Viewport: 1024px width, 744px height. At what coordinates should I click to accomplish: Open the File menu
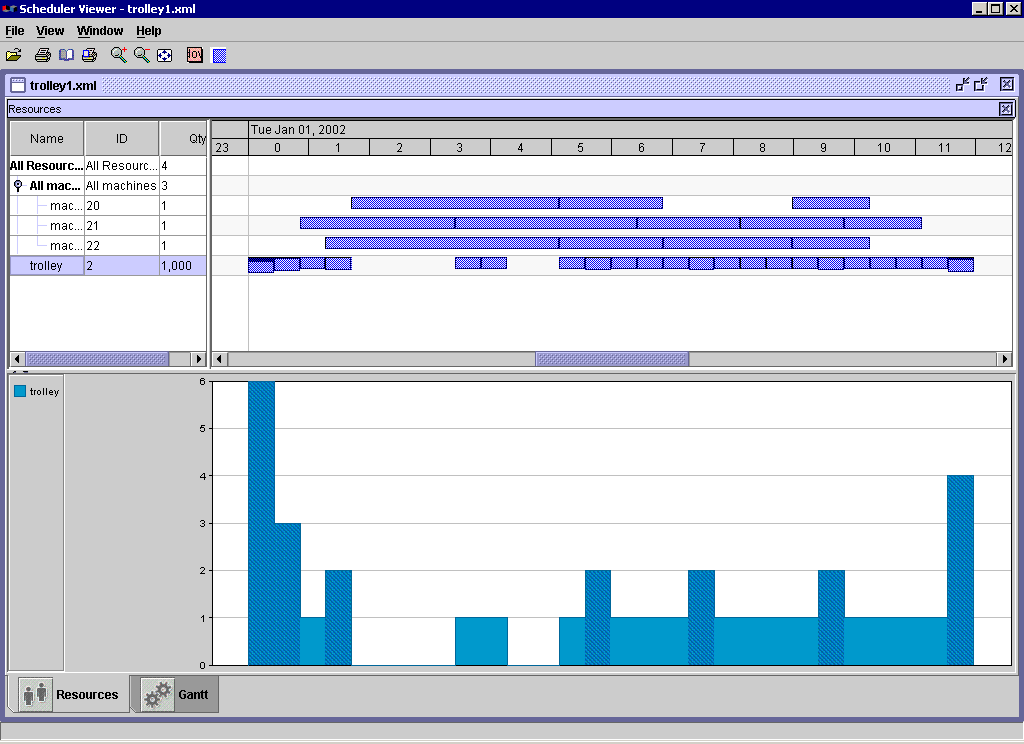[x=14, y=31]
